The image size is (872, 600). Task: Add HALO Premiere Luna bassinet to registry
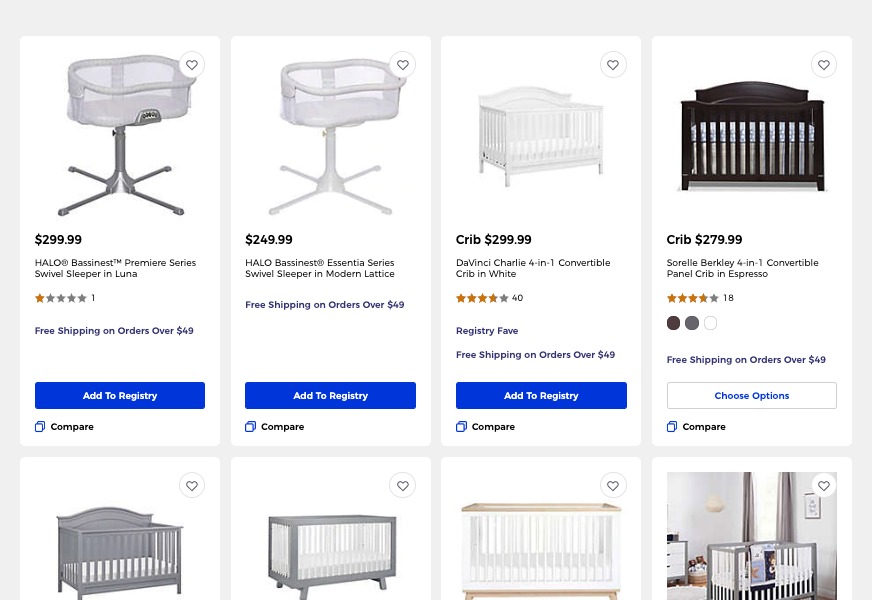(120, 396)
